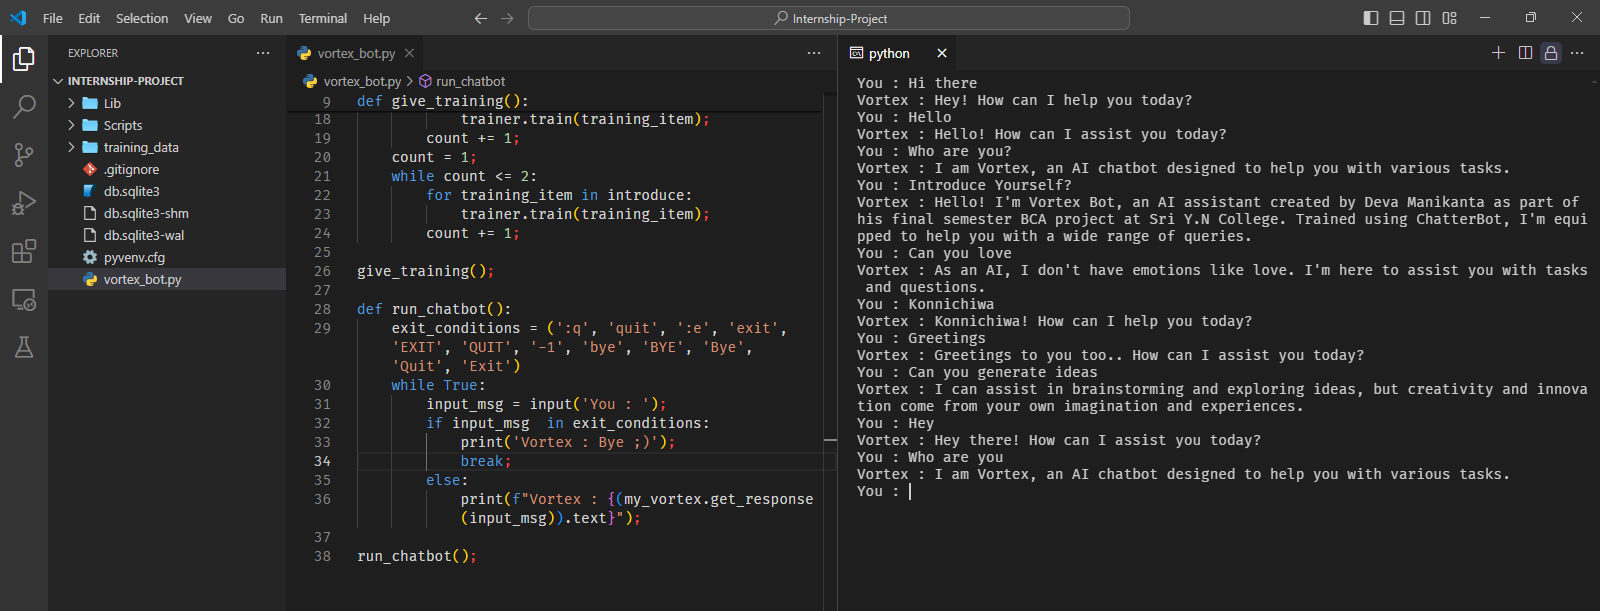
Task: Close the vortex_bot.py editor tab
Action: pos(409,53)
